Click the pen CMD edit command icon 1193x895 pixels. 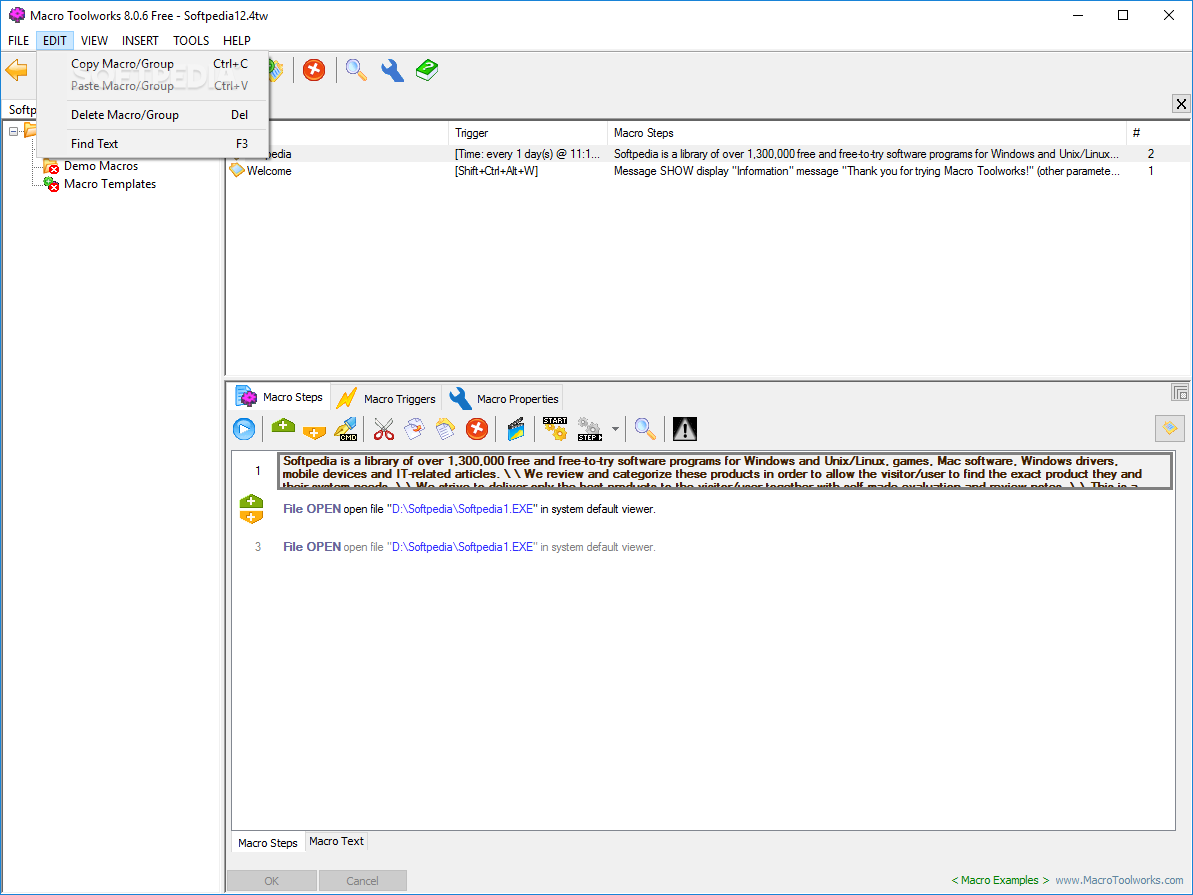click(346, 429)
